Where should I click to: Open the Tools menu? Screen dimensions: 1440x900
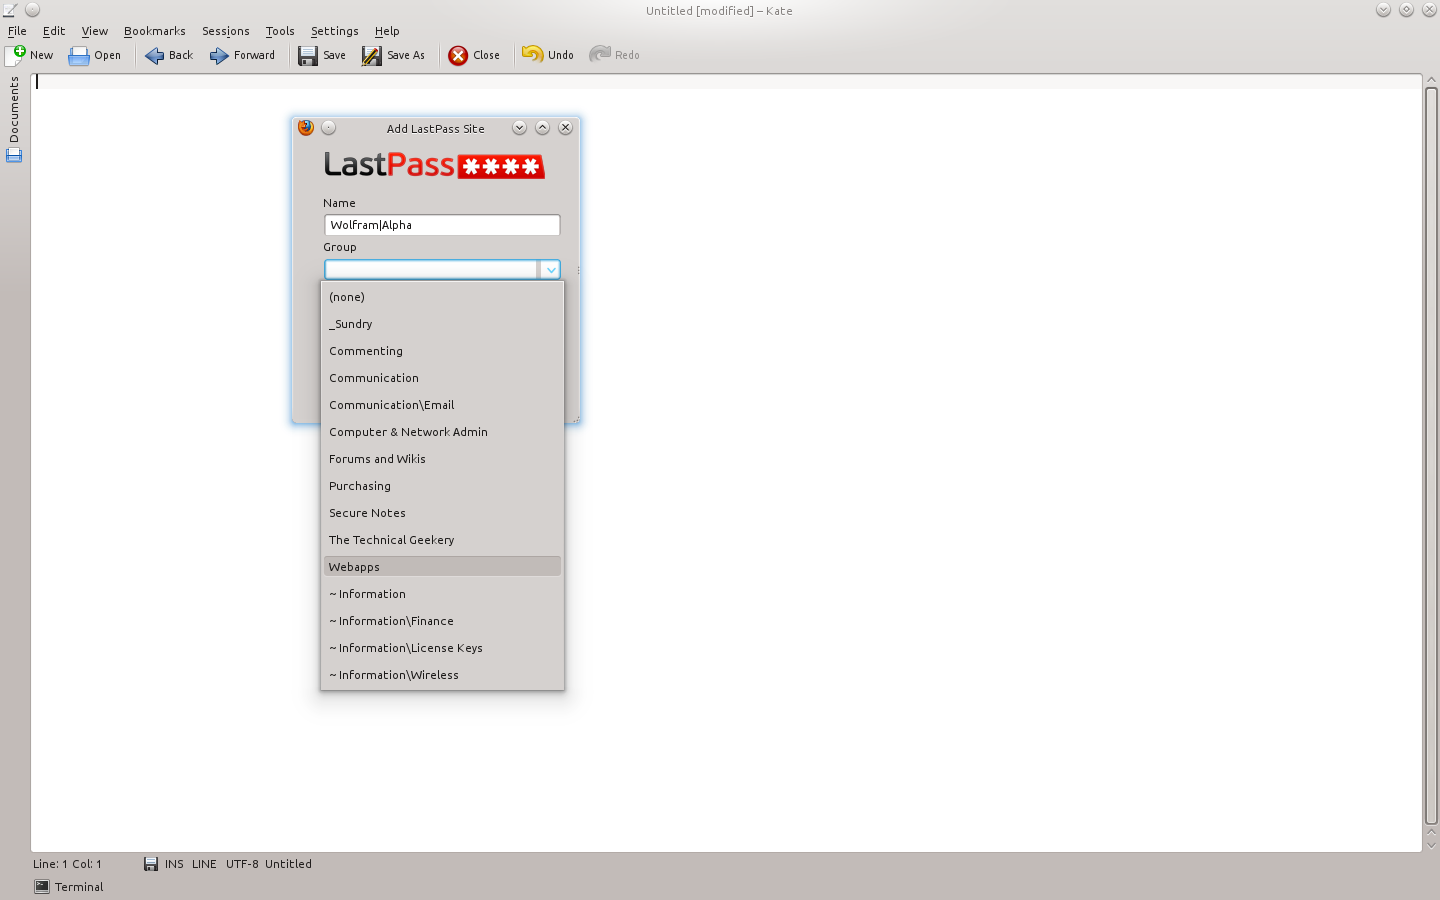point(280,31)
